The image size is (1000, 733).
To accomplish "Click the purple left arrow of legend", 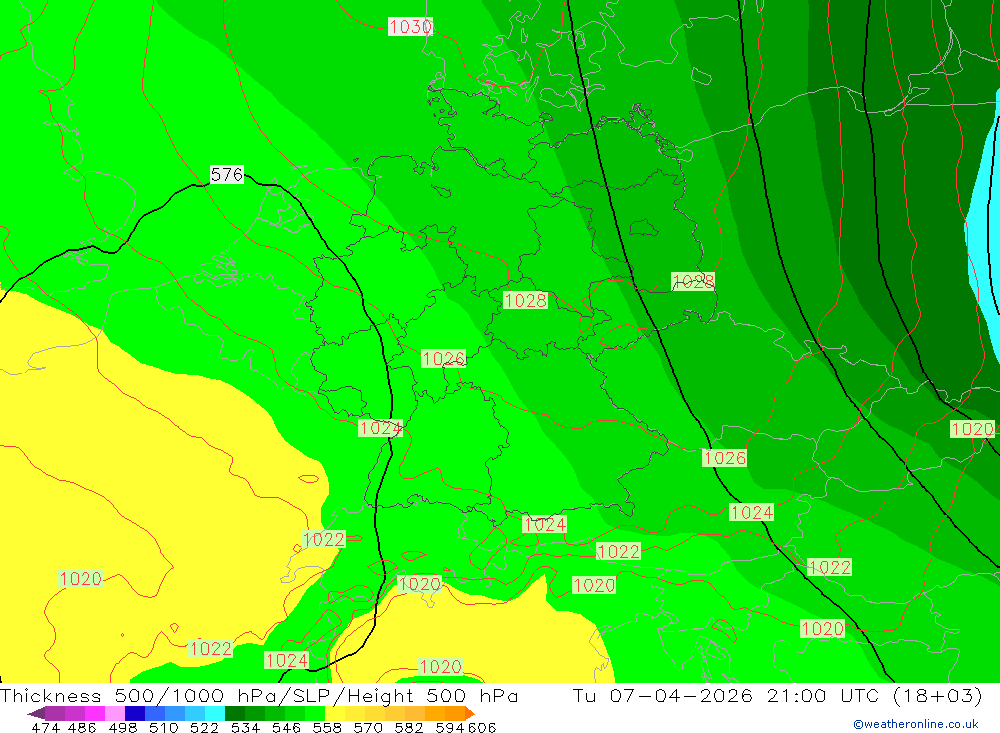I will click(35, 713).
